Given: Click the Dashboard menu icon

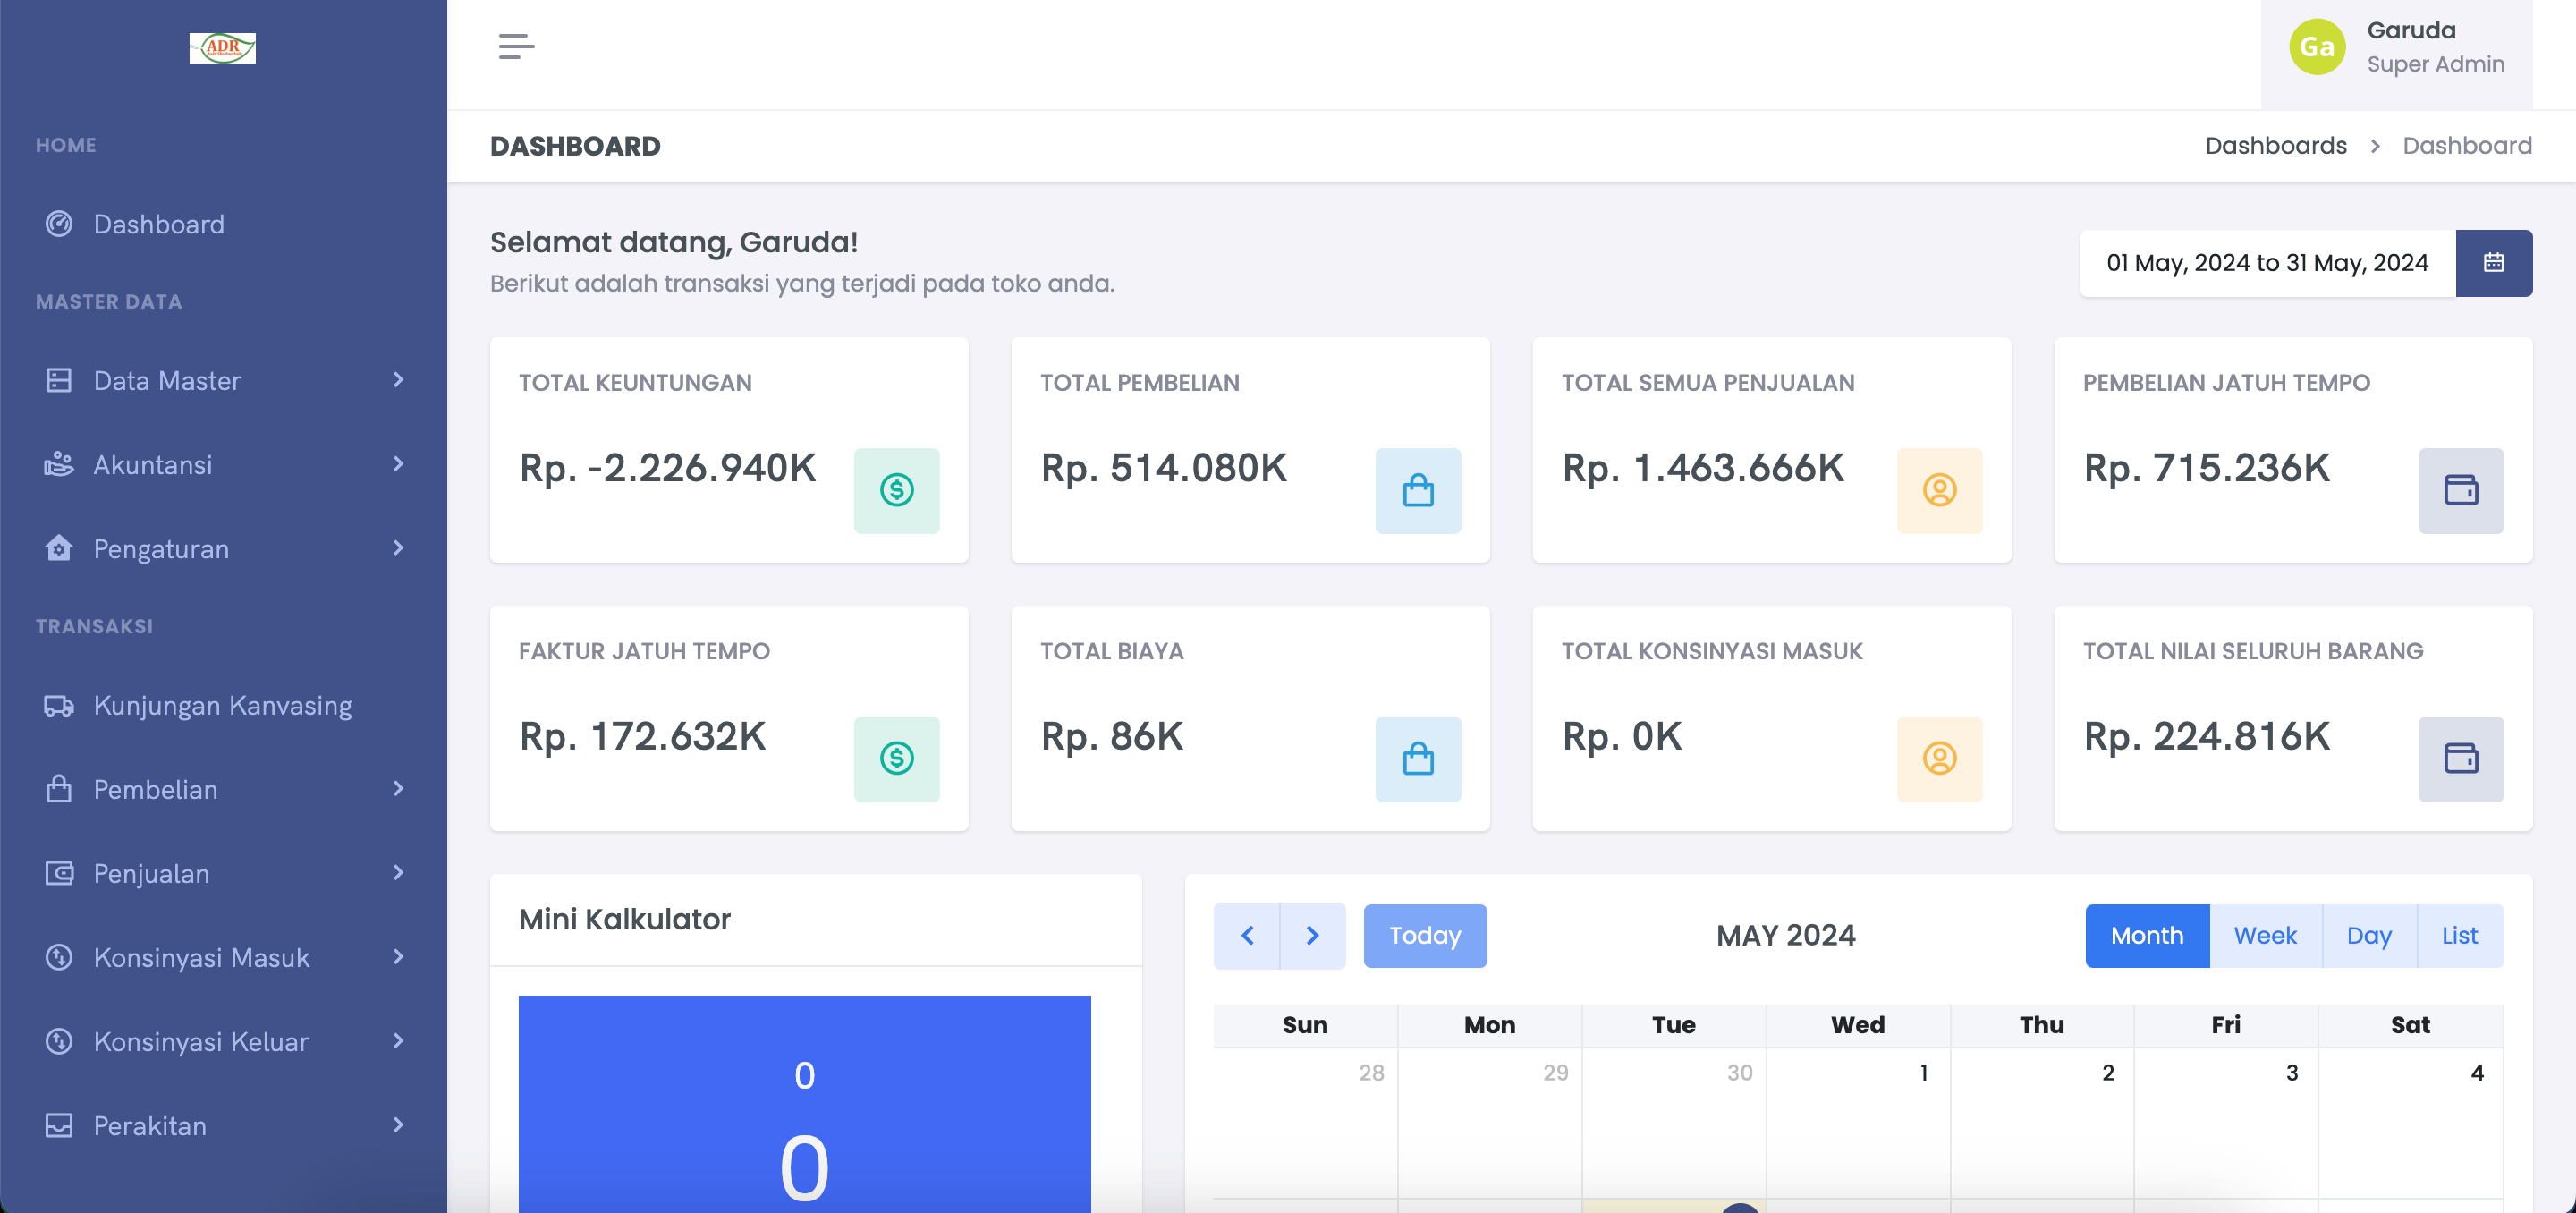Looking at the screenshot, I should 59,224.
